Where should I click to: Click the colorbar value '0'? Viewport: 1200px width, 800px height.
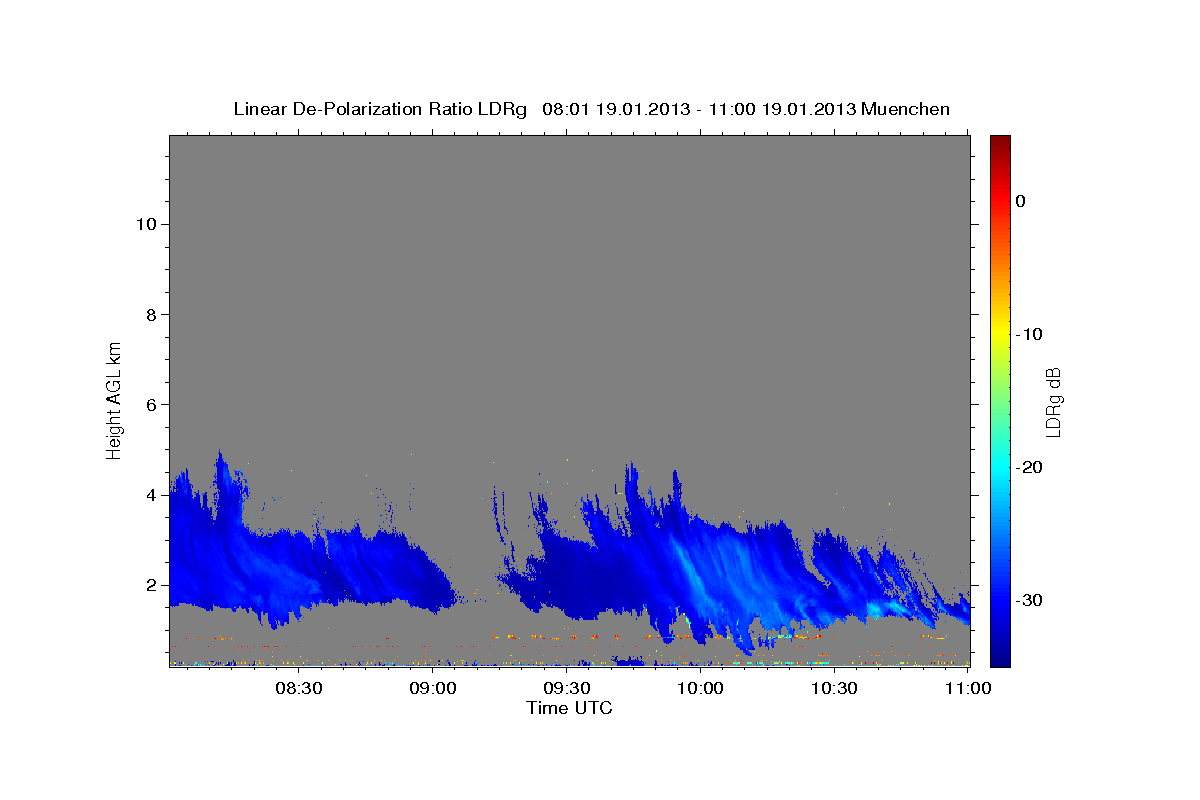click(x=1021, y=201)
